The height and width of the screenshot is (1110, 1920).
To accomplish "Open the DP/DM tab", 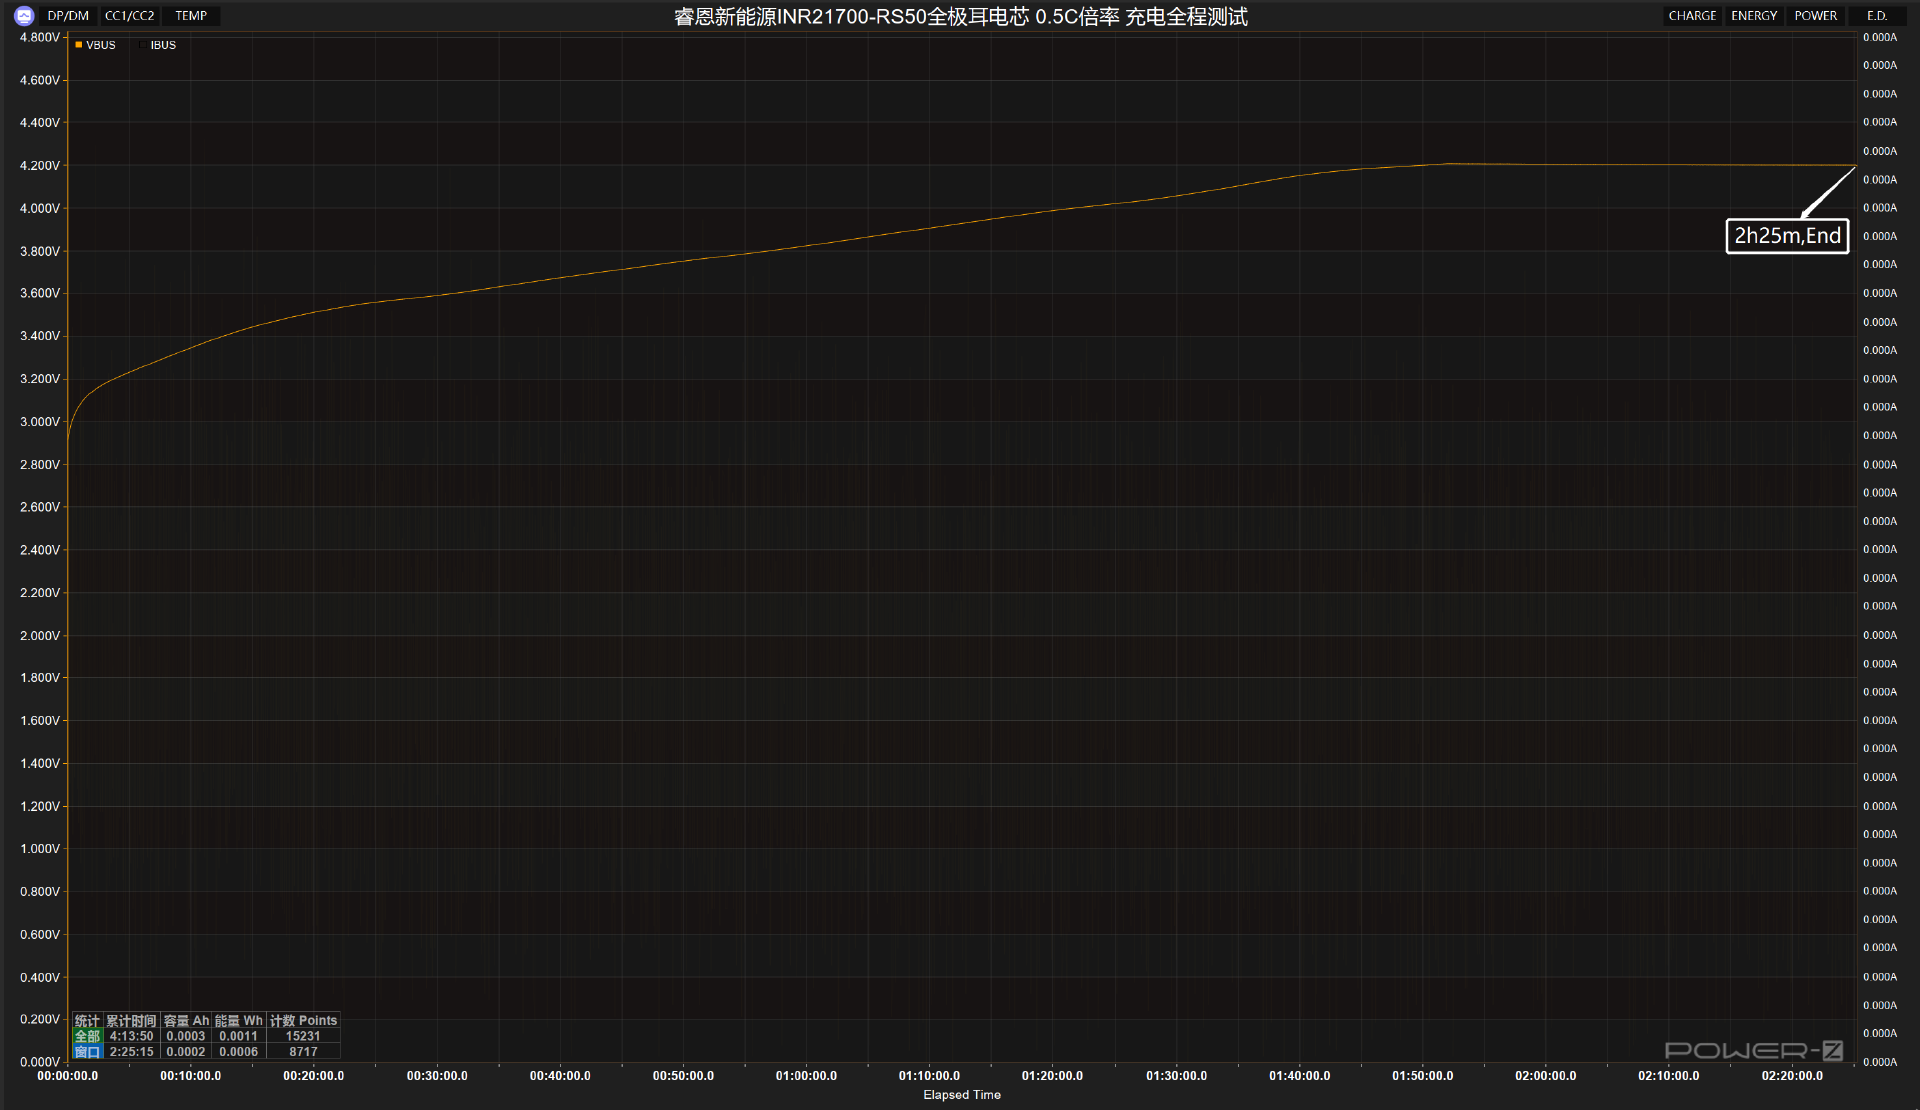I will pos(68,16).
